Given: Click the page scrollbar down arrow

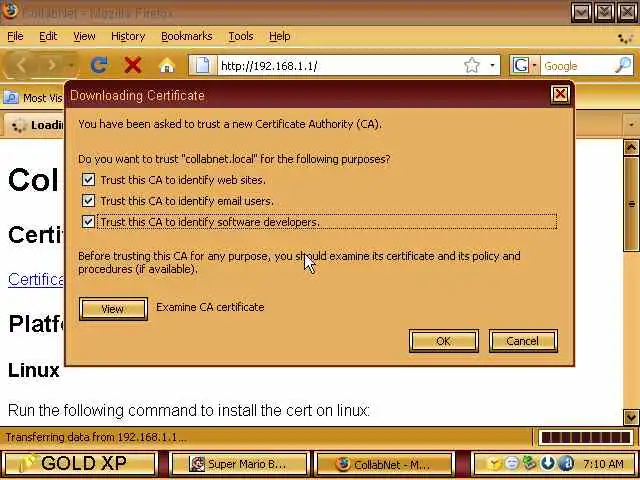Looking at the screenshot, I should tap(631, 417).
